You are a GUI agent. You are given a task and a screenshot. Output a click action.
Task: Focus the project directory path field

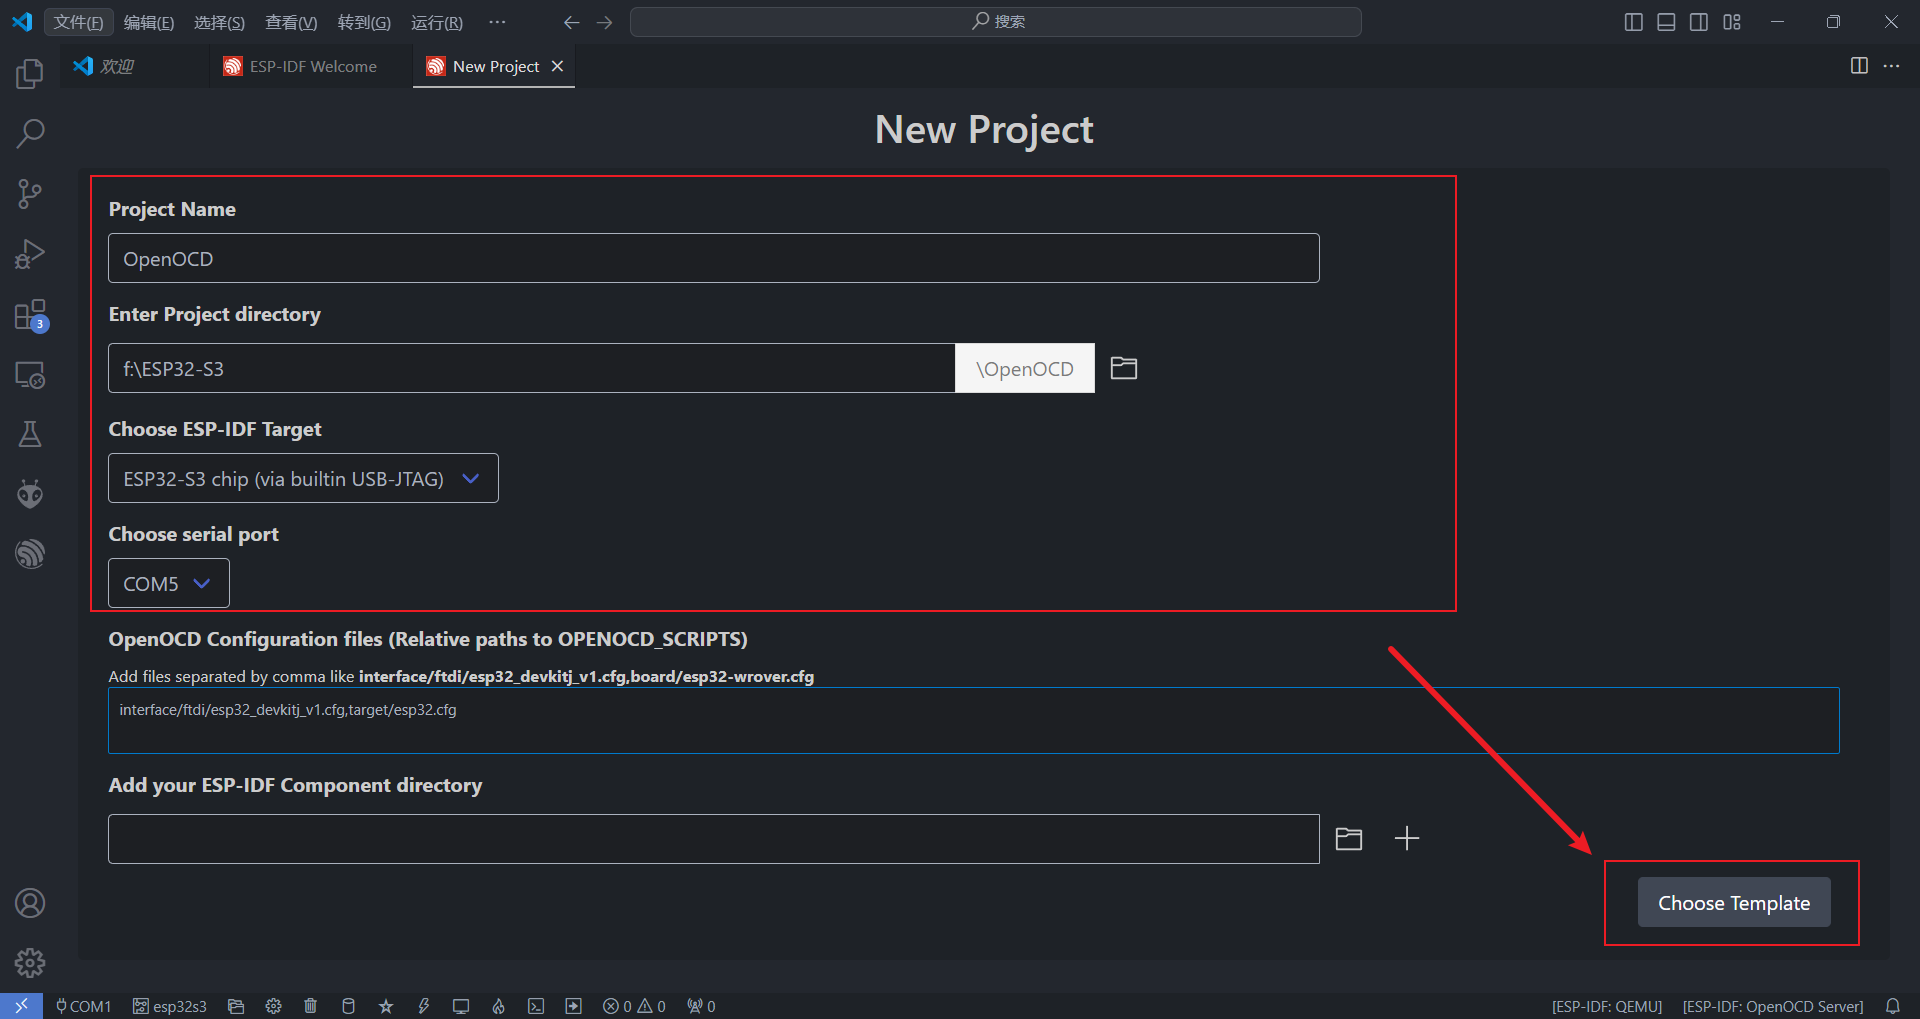click(532, 368)
